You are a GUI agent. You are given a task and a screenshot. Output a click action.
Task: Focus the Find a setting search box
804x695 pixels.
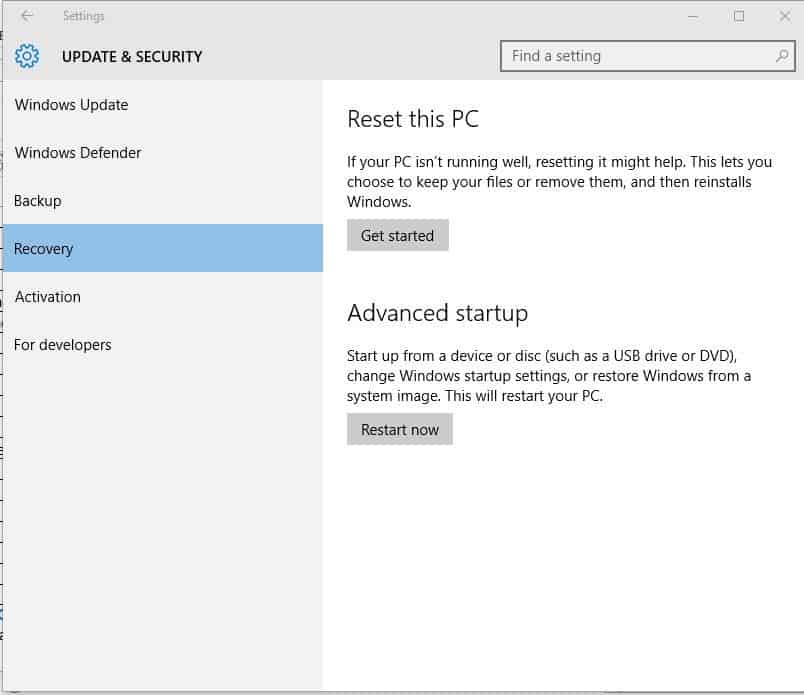pyautogui.click(x=648, y=56)
